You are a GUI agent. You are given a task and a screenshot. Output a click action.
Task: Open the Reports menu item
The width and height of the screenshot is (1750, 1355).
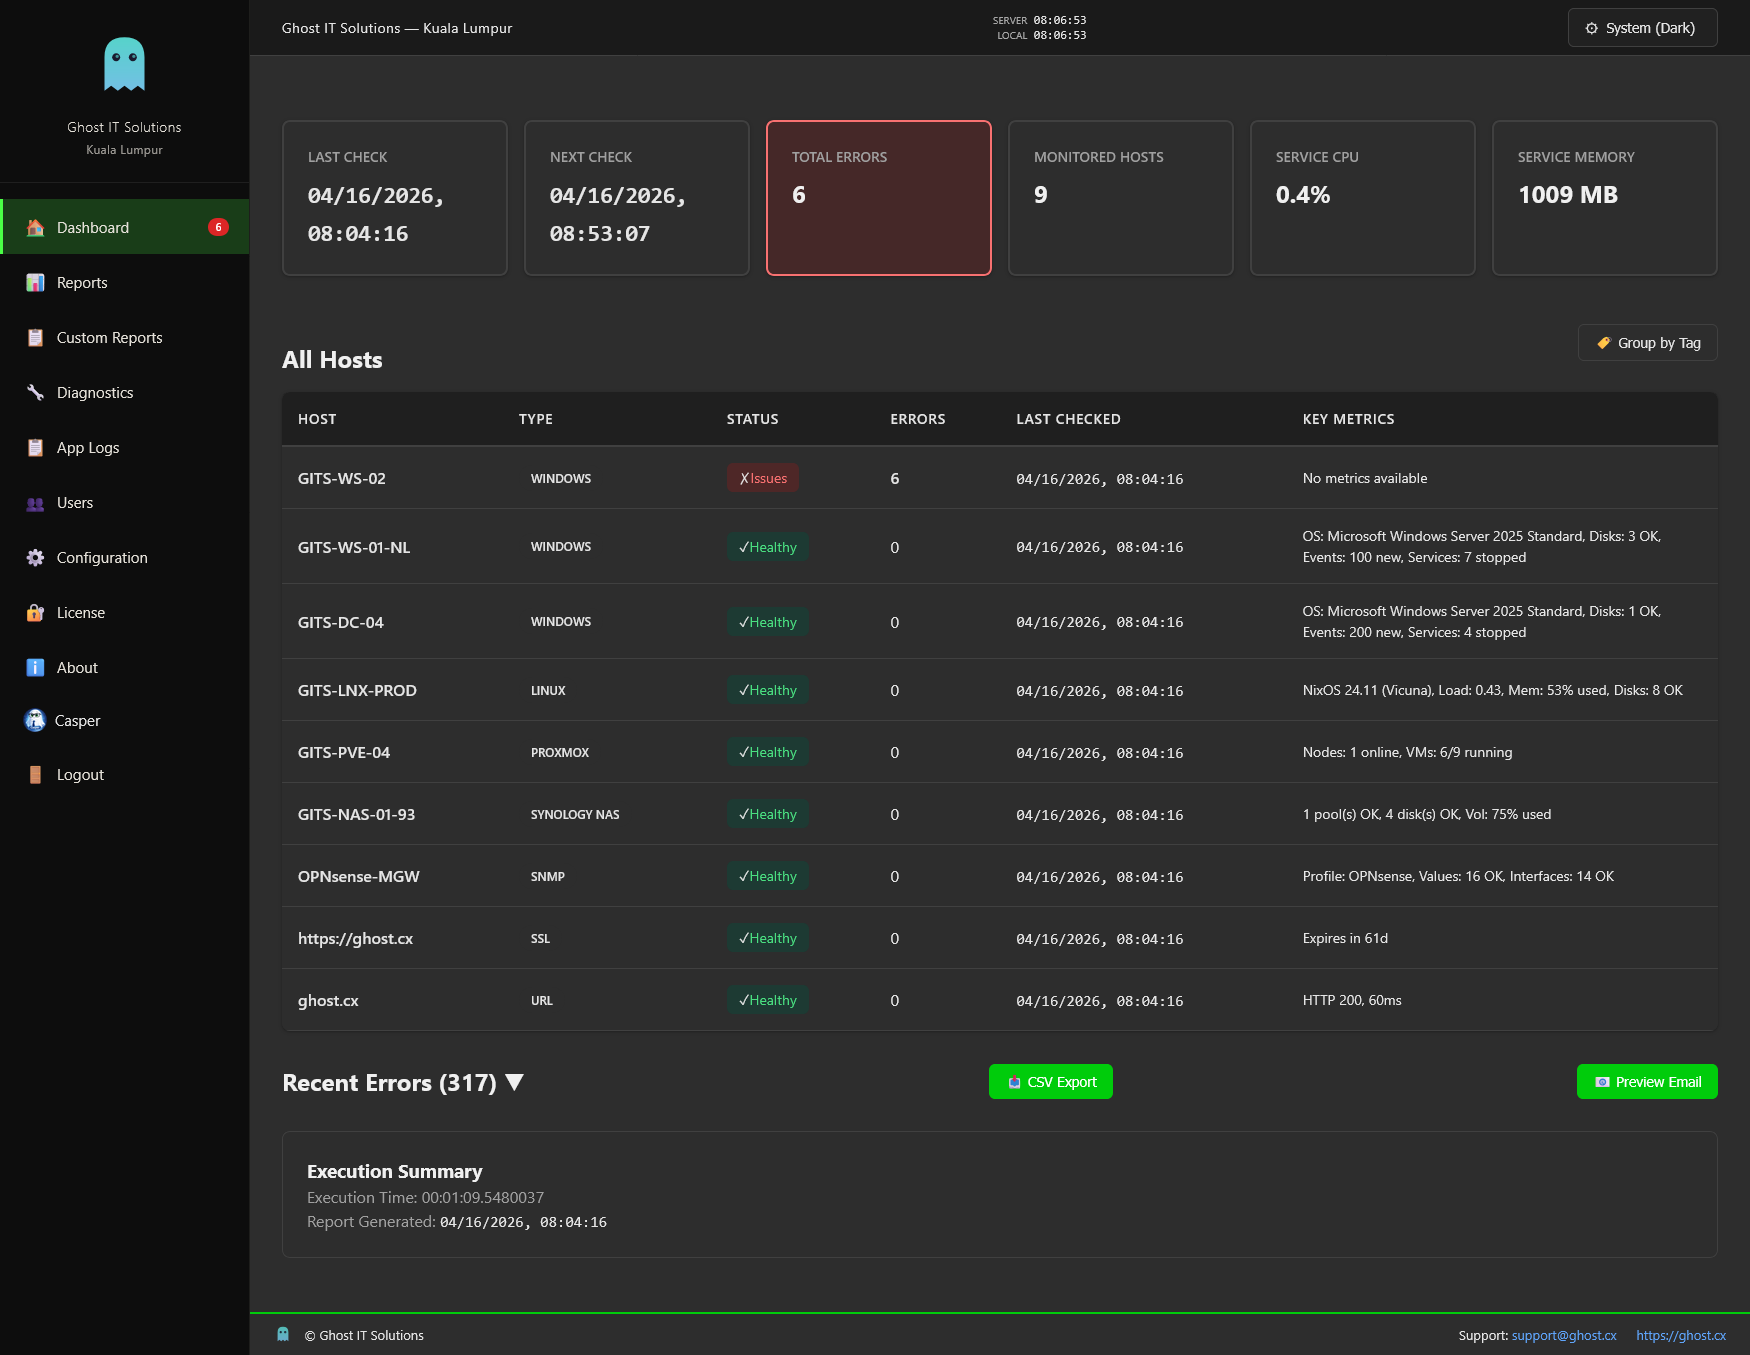(124, 283)
